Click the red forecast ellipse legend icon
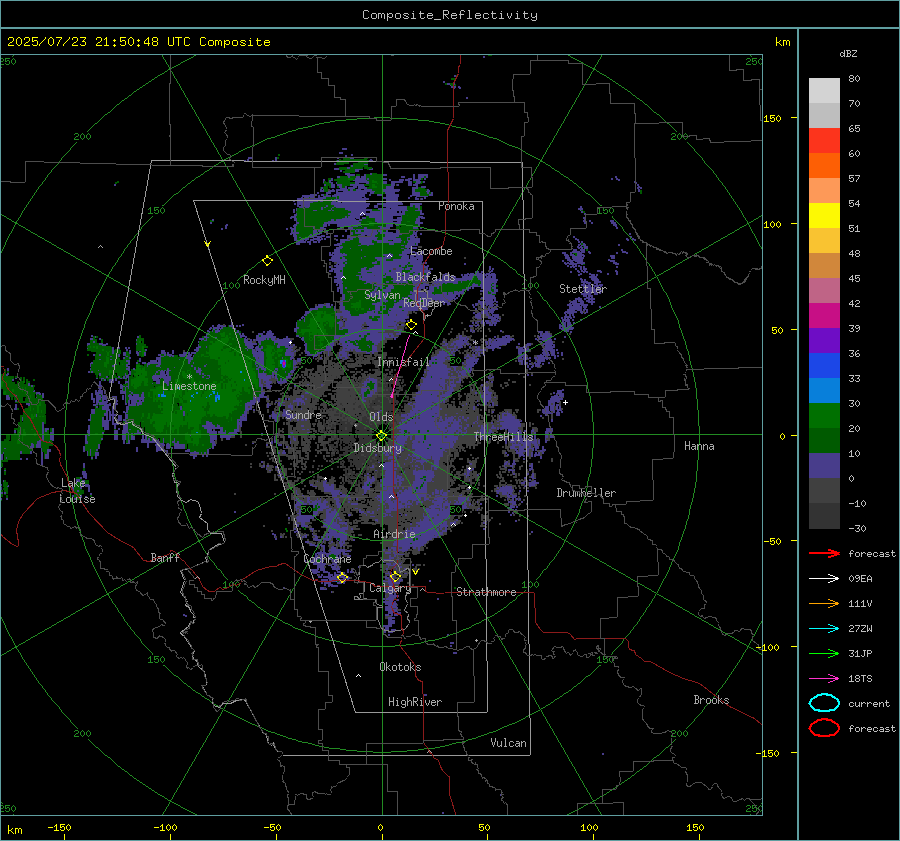 click(x=824, y=728)
